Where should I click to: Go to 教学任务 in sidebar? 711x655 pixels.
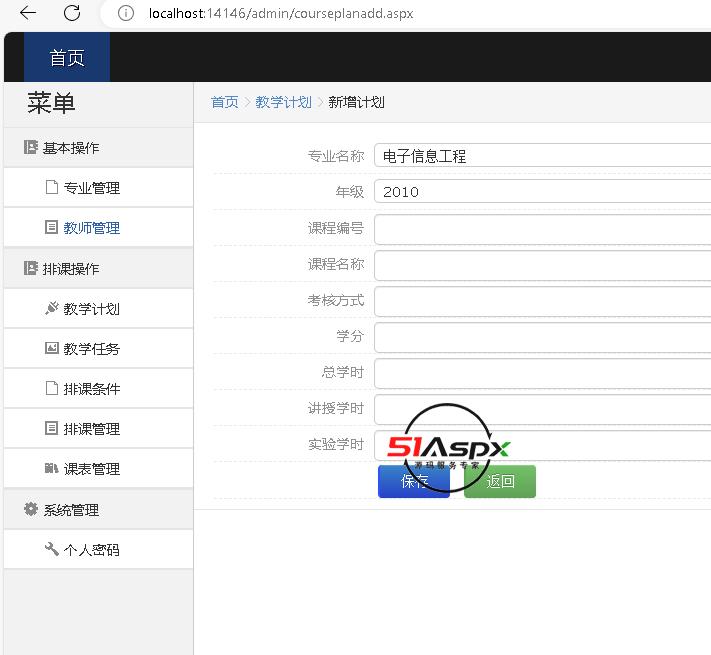[91, 349]
